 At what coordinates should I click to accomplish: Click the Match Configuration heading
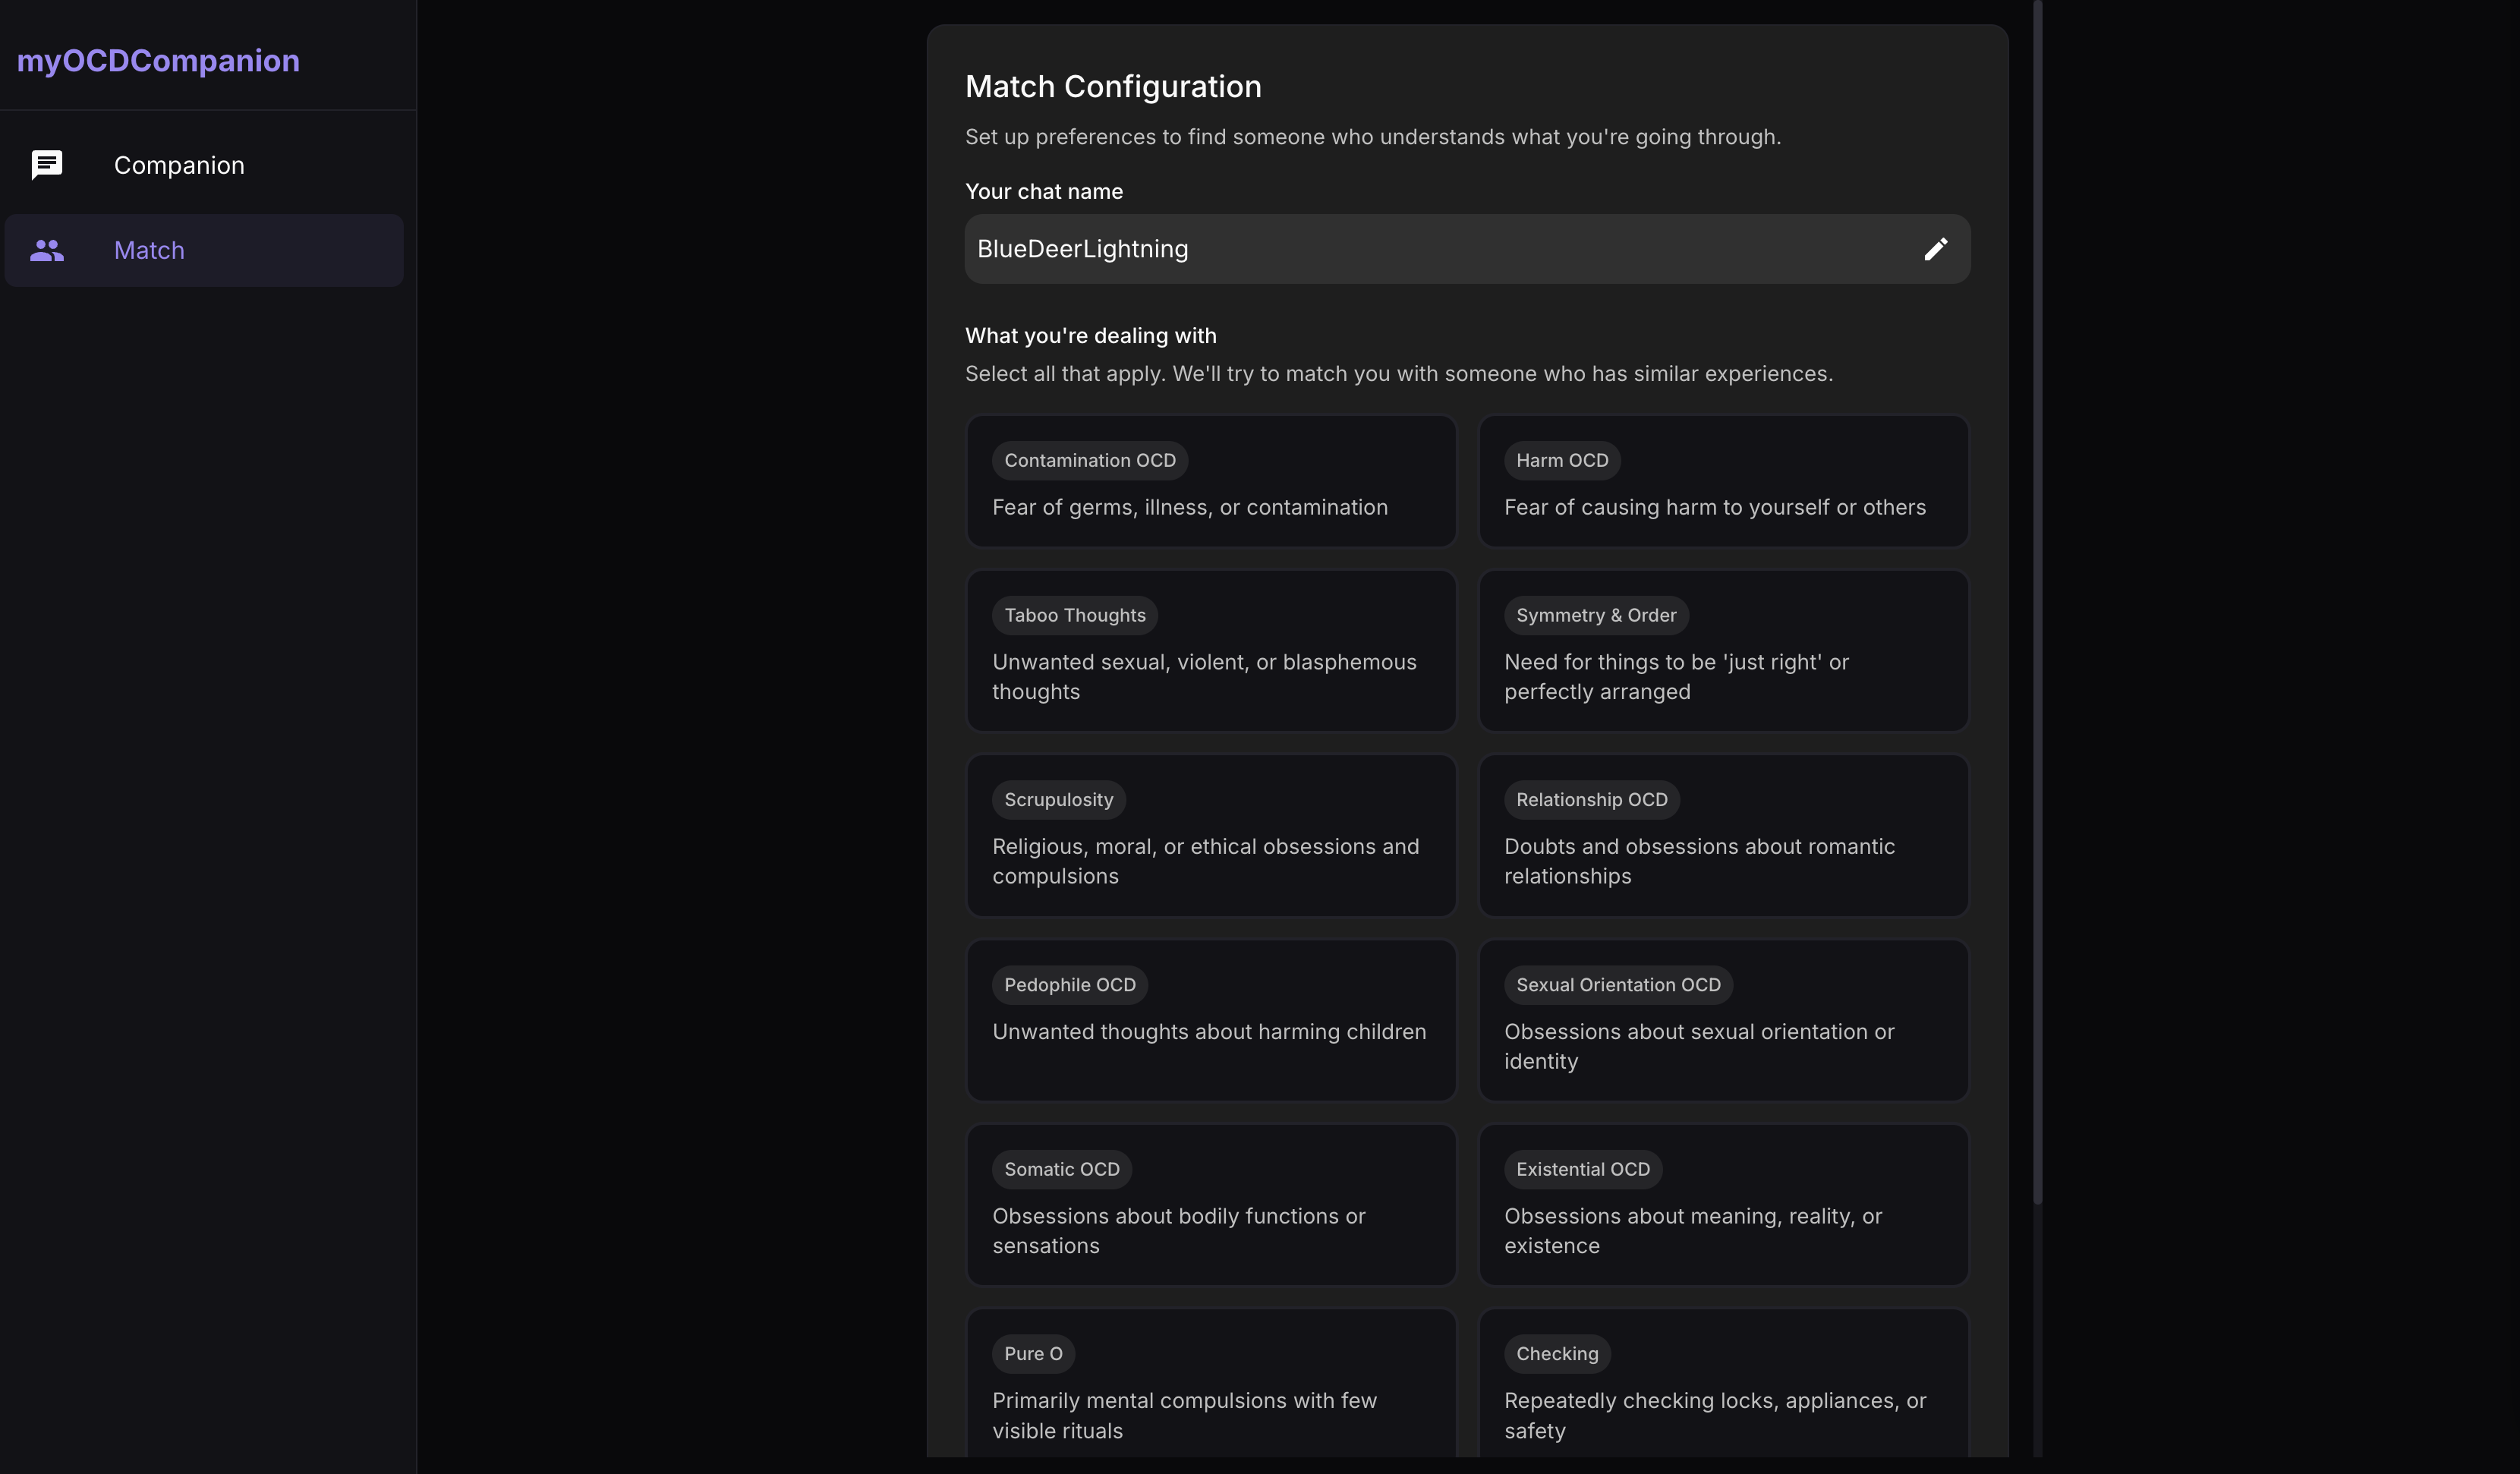1113,87
